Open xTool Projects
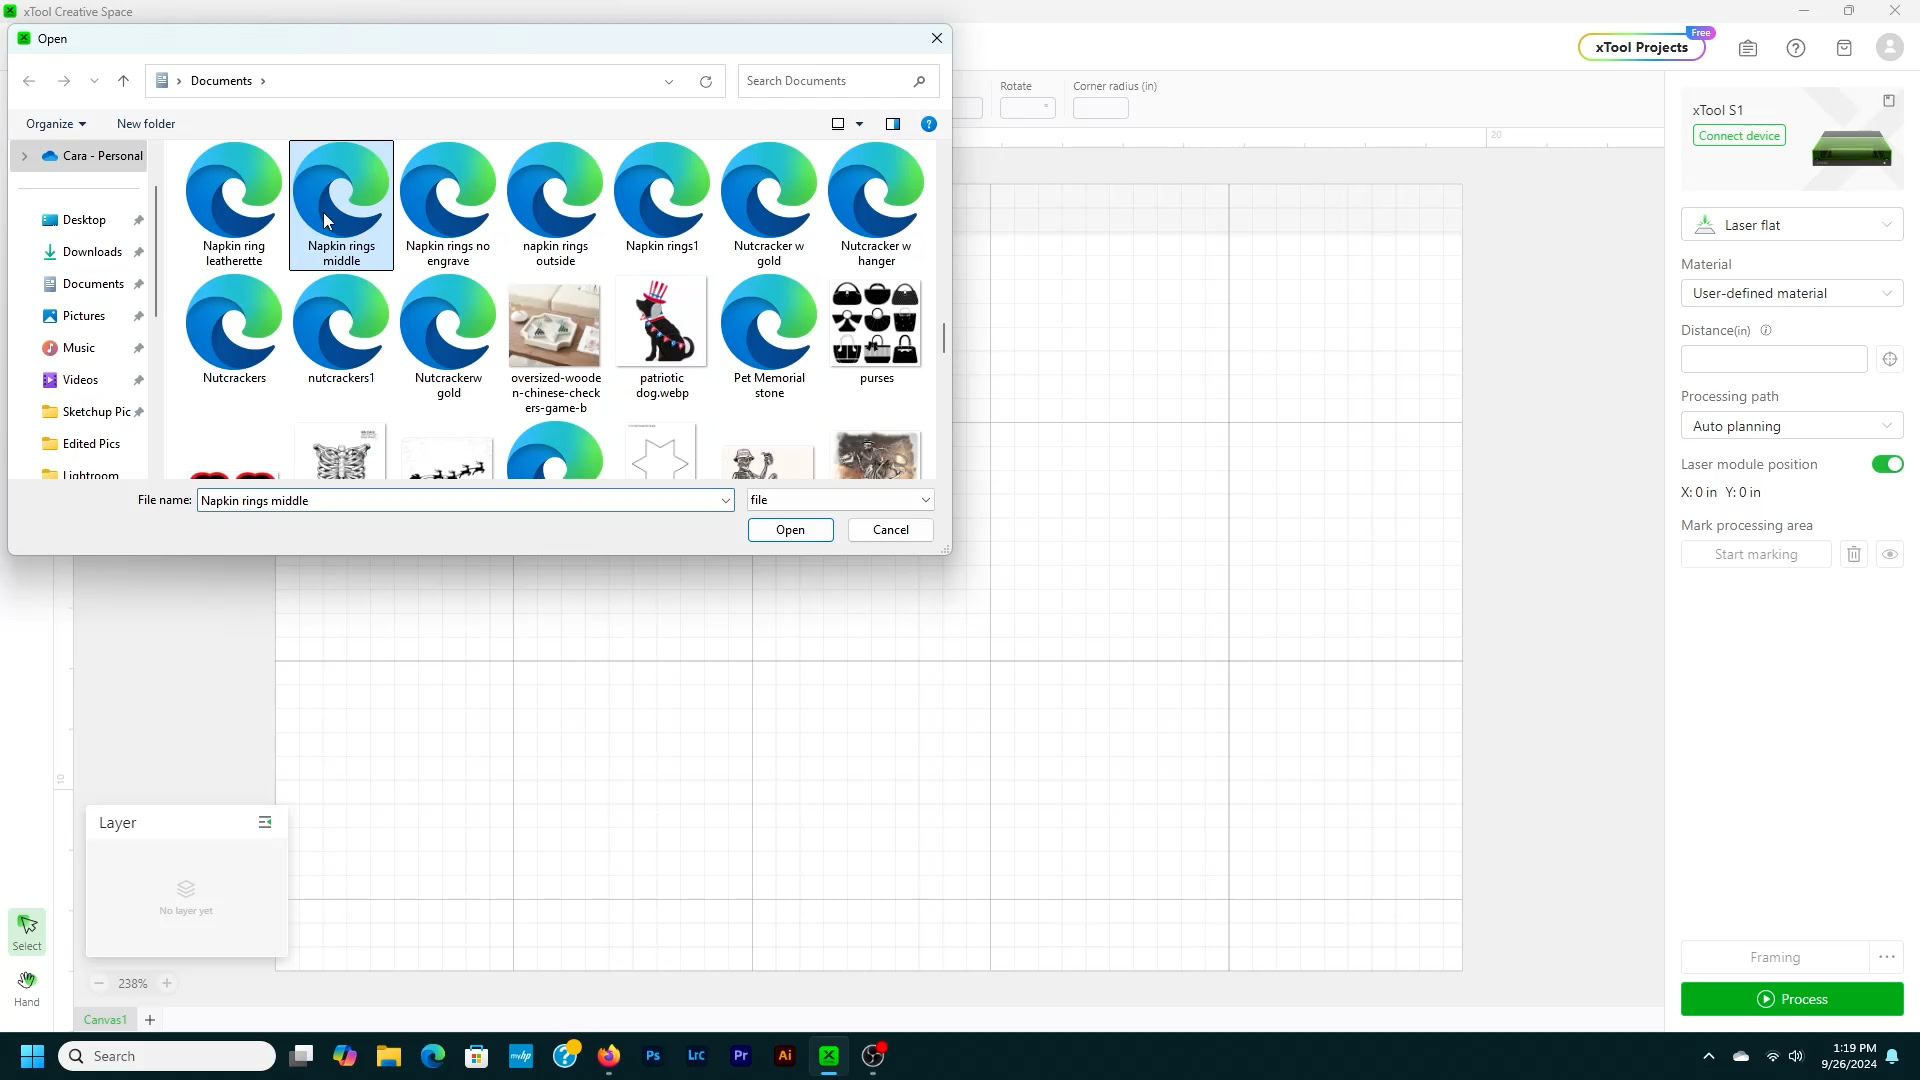 tap(1641, 47)
